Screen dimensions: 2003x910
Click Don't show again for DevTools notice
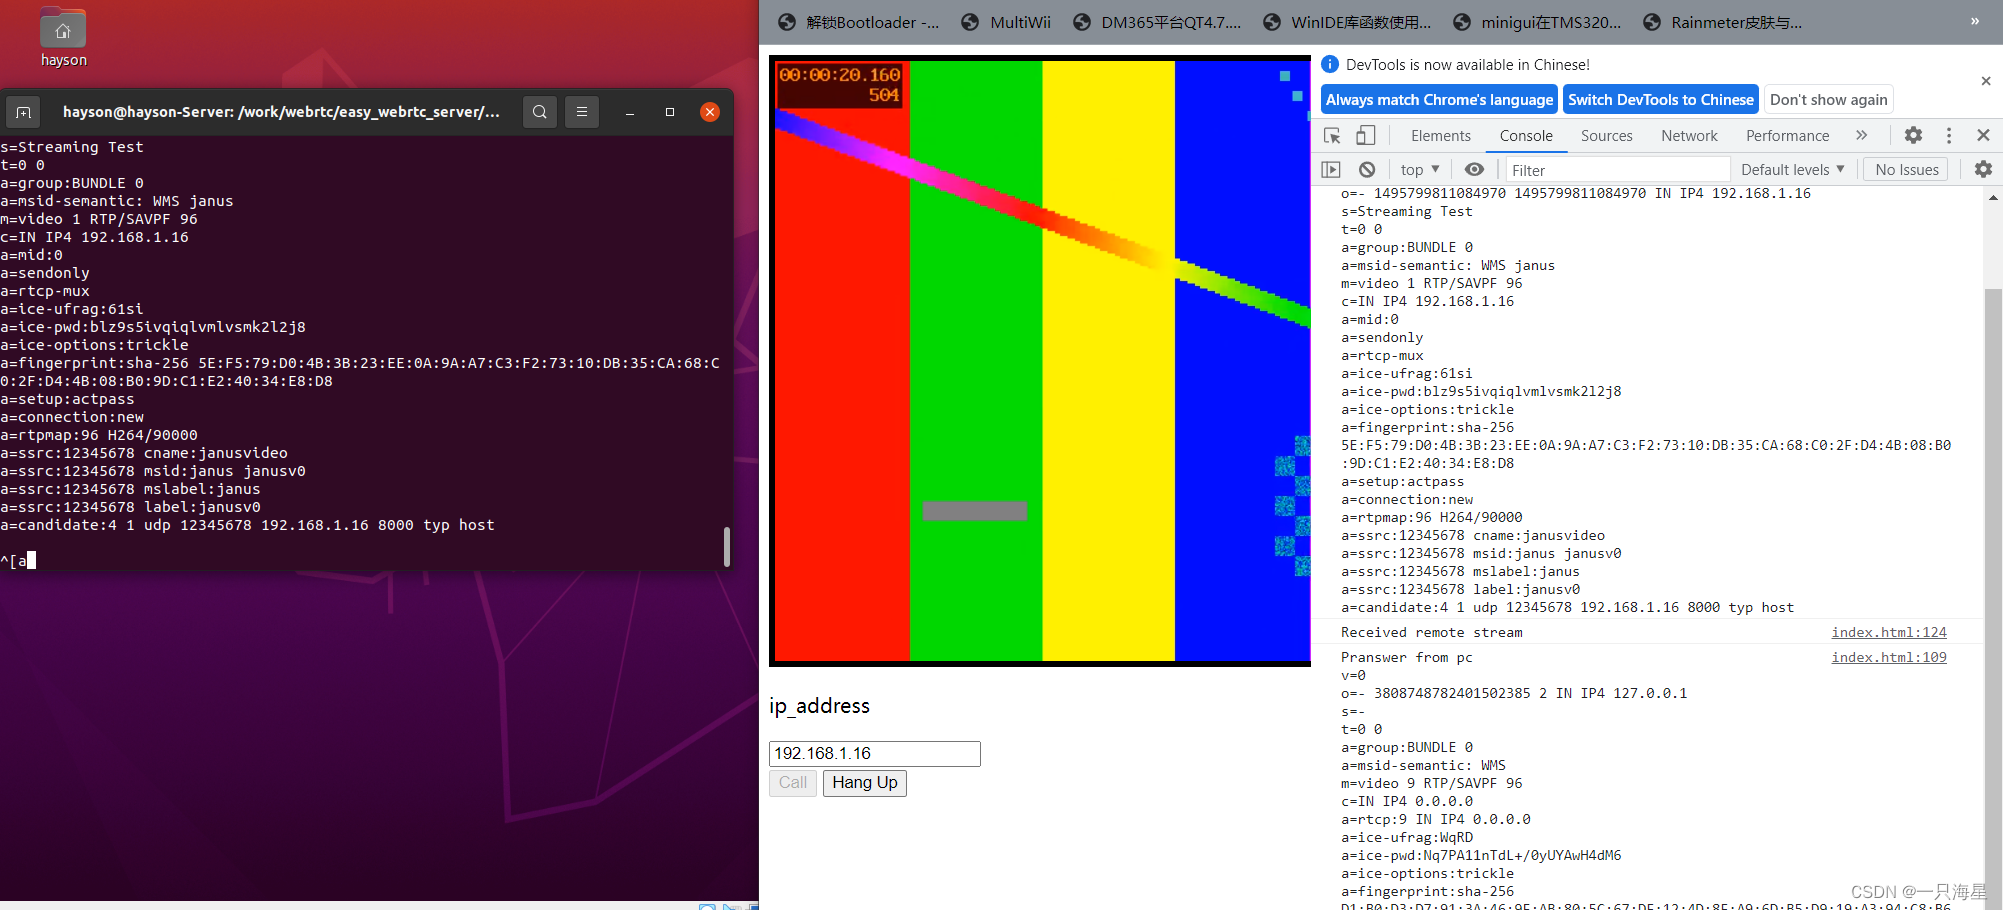click(x=1828, y=99)
